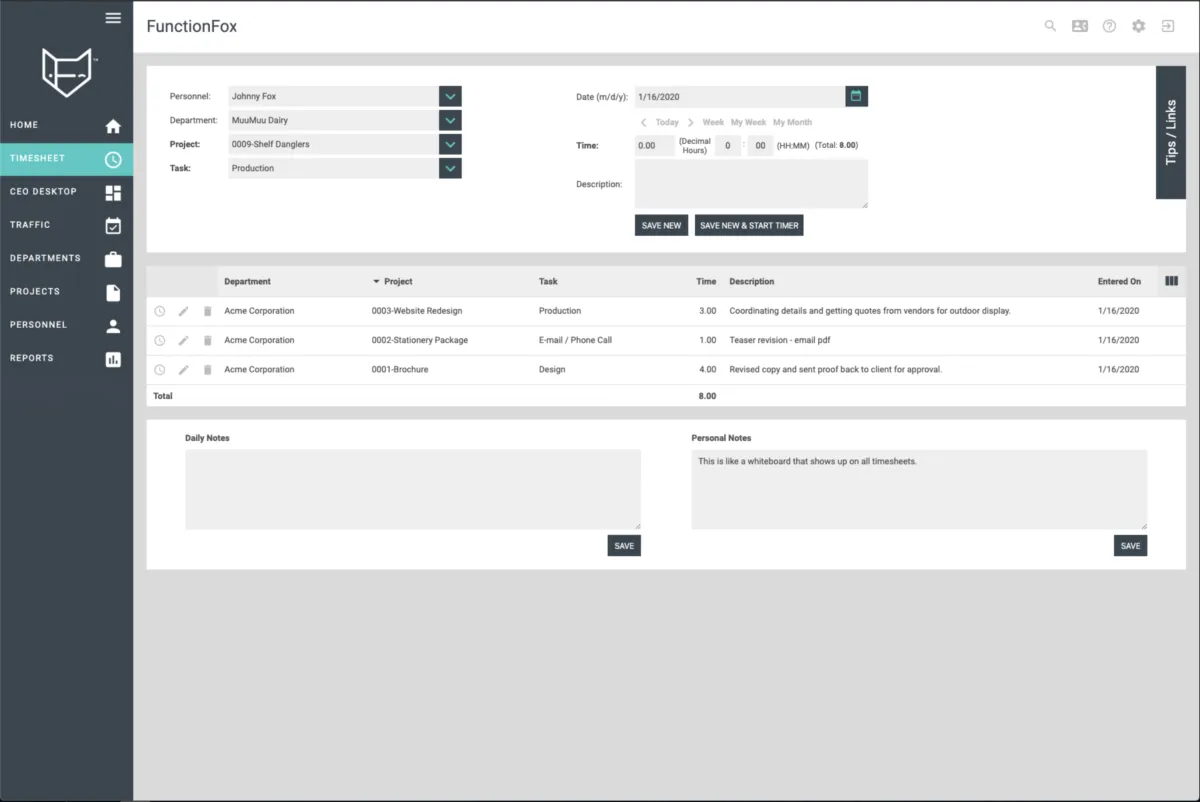The width and height of the screenshot is (1200, 802).
Task: Delete the Brochure entry
Action: [x=207, y=370]
